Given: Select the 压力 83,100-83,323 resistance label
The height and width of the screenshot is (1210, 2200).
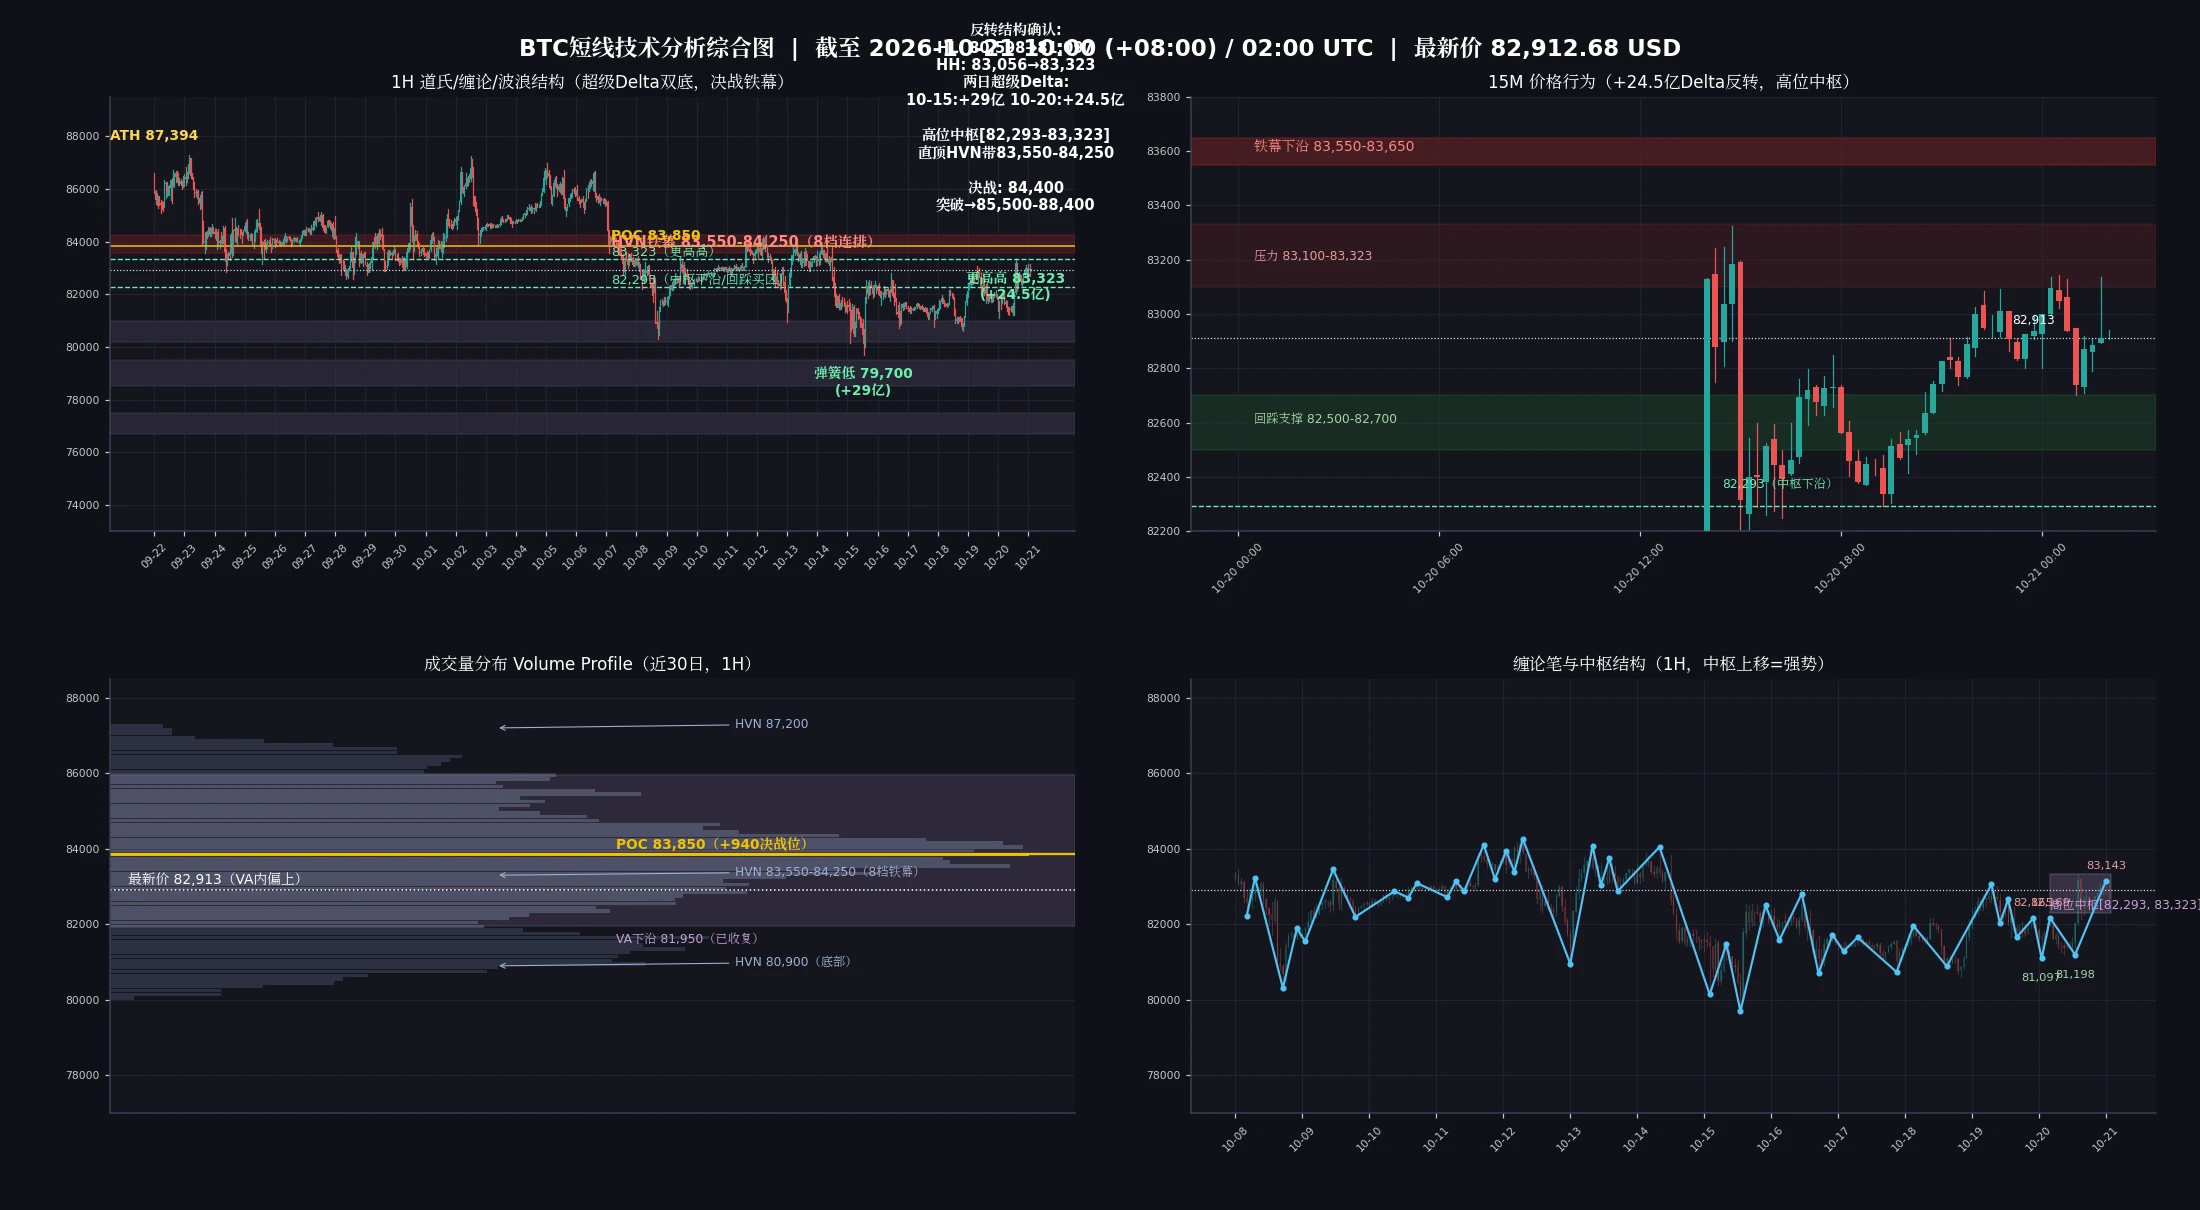Looking at the screenshot, I should 1313,256.
